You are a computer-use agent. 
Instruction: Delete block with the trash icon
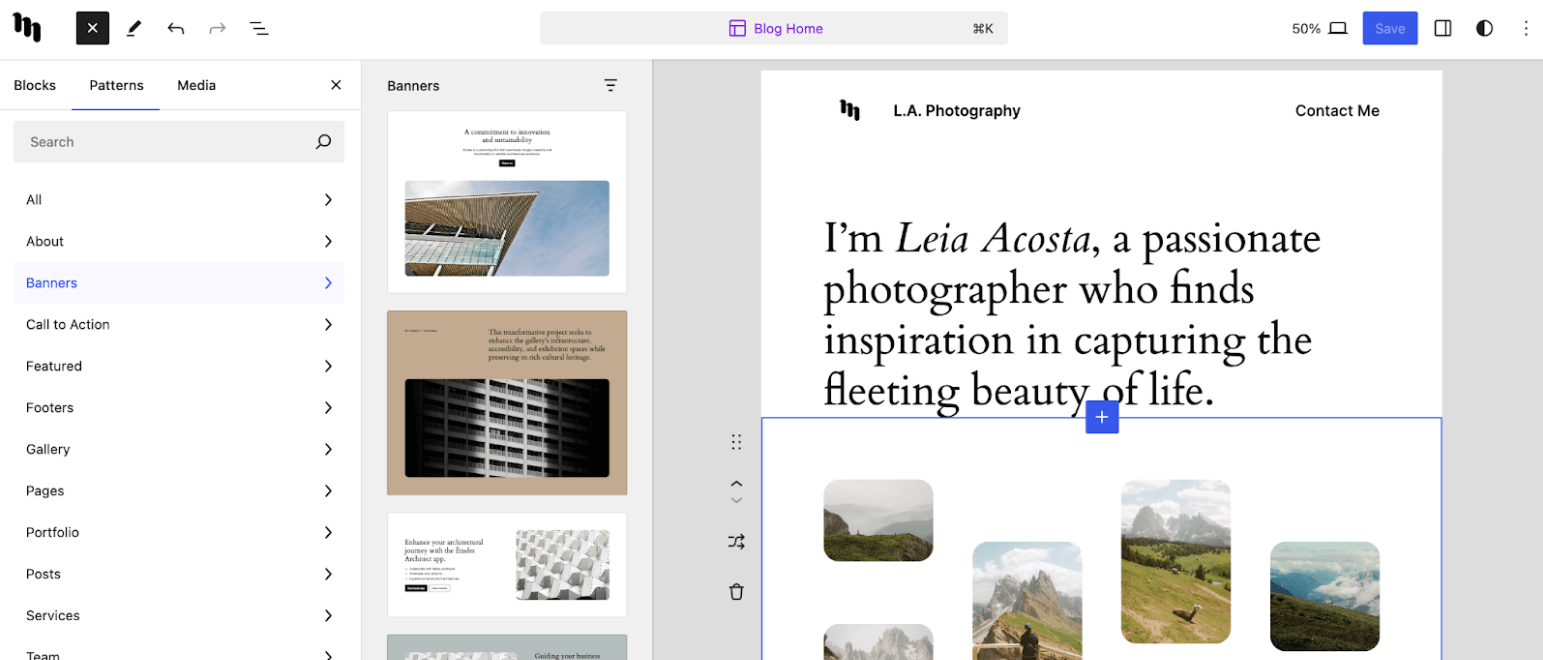click(736, 591)
